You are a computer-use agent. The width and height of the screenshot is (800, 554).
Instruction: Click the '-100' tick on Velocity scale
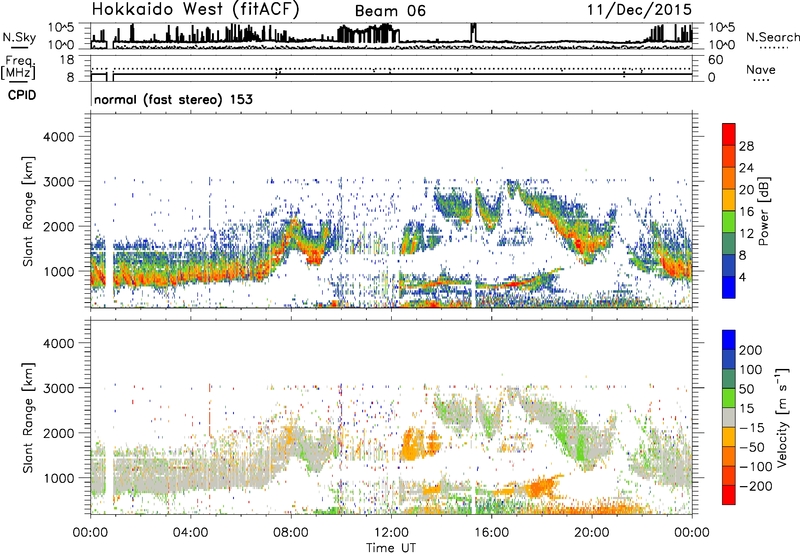tap(756, 467)
